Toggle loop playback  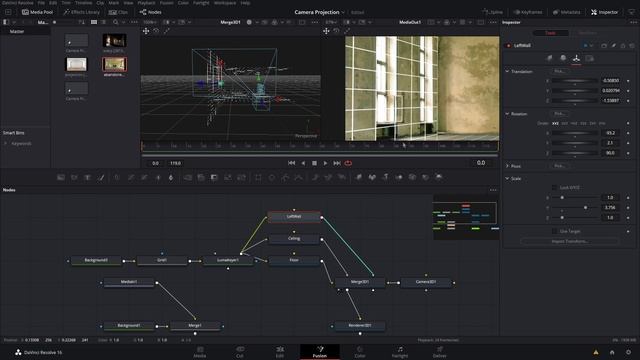pyautogui.click(x=348, y=163)
